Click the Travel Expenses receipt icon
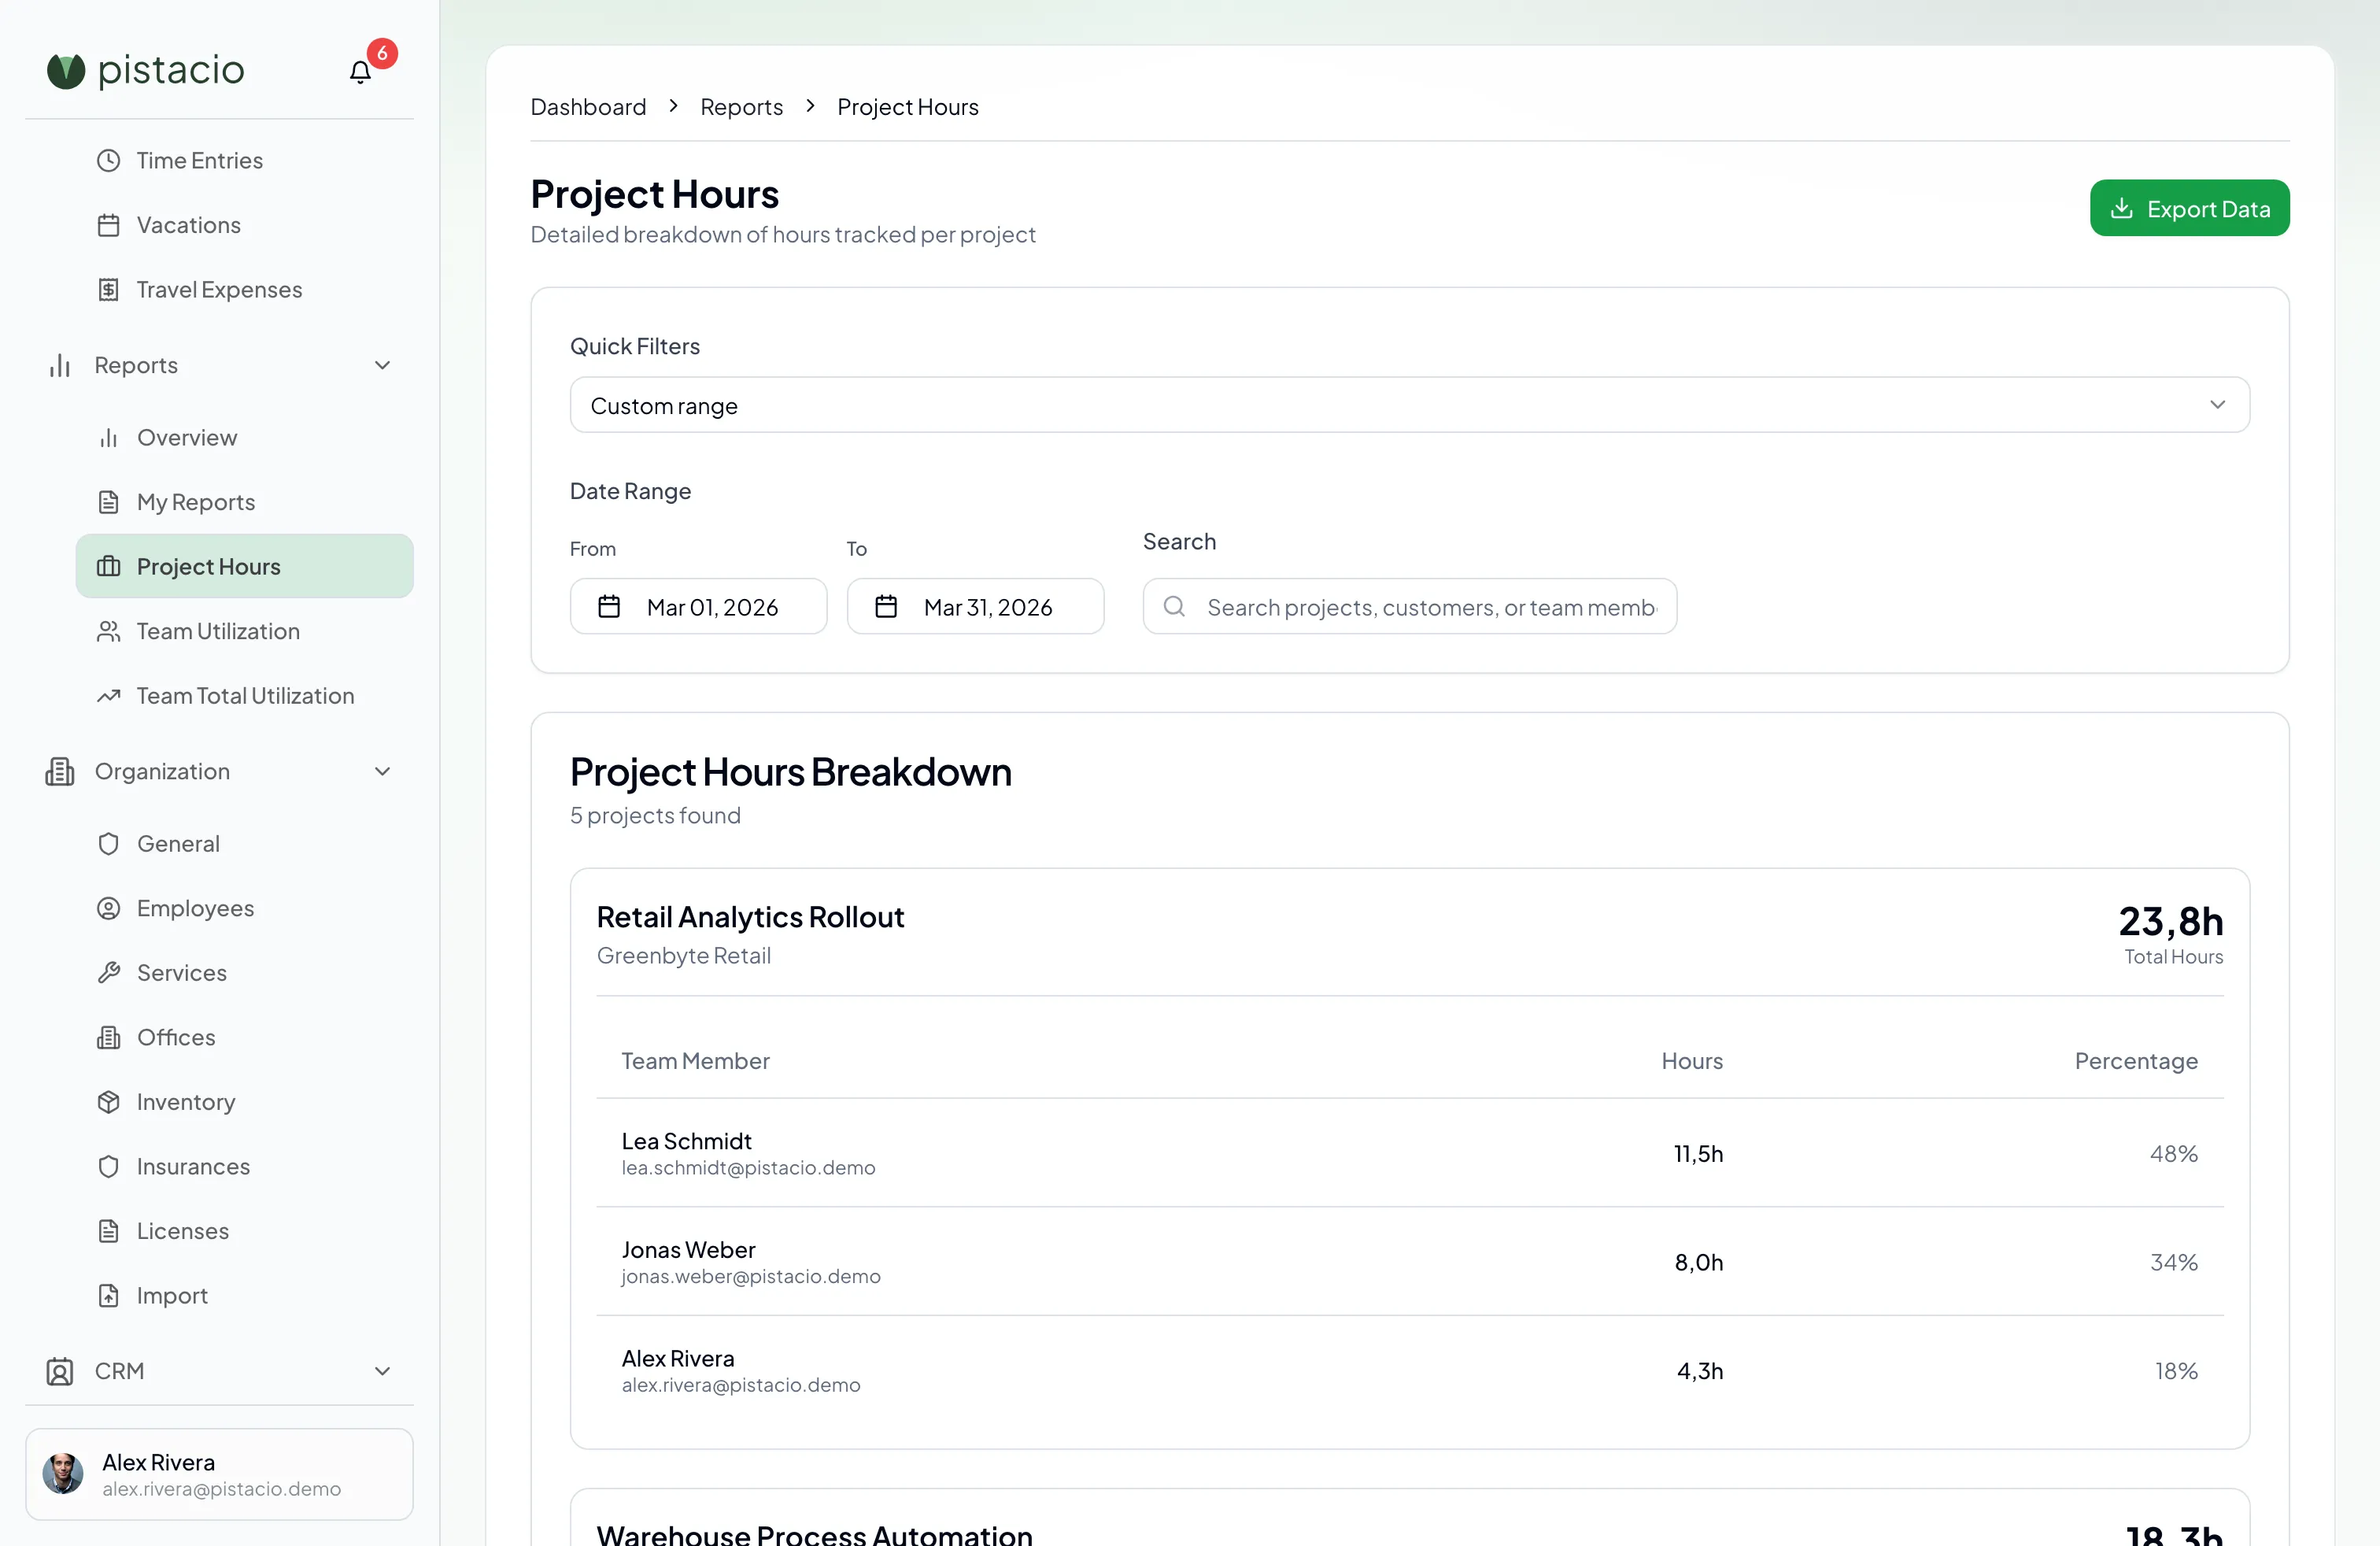 click(x=109, y=289)
